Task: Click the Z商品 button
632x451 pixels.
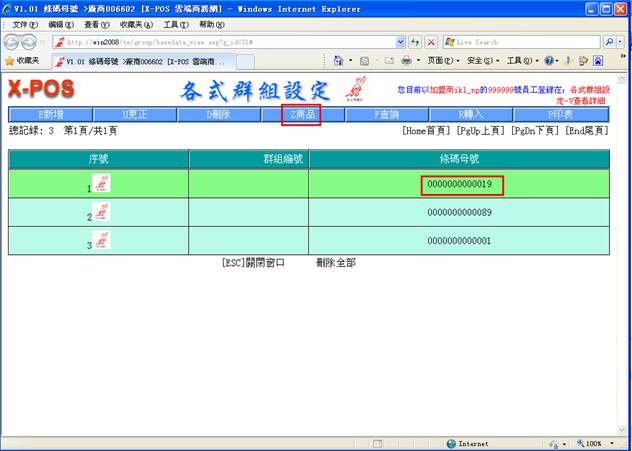Action: point(301,115)
